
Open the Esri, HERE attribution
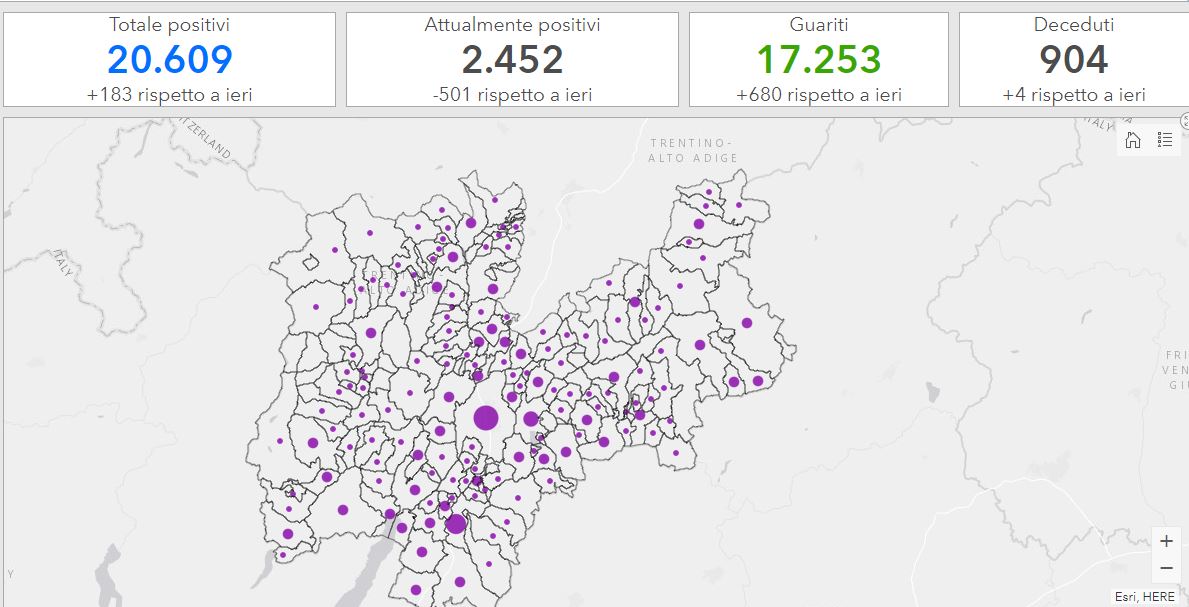[1145, 597]
